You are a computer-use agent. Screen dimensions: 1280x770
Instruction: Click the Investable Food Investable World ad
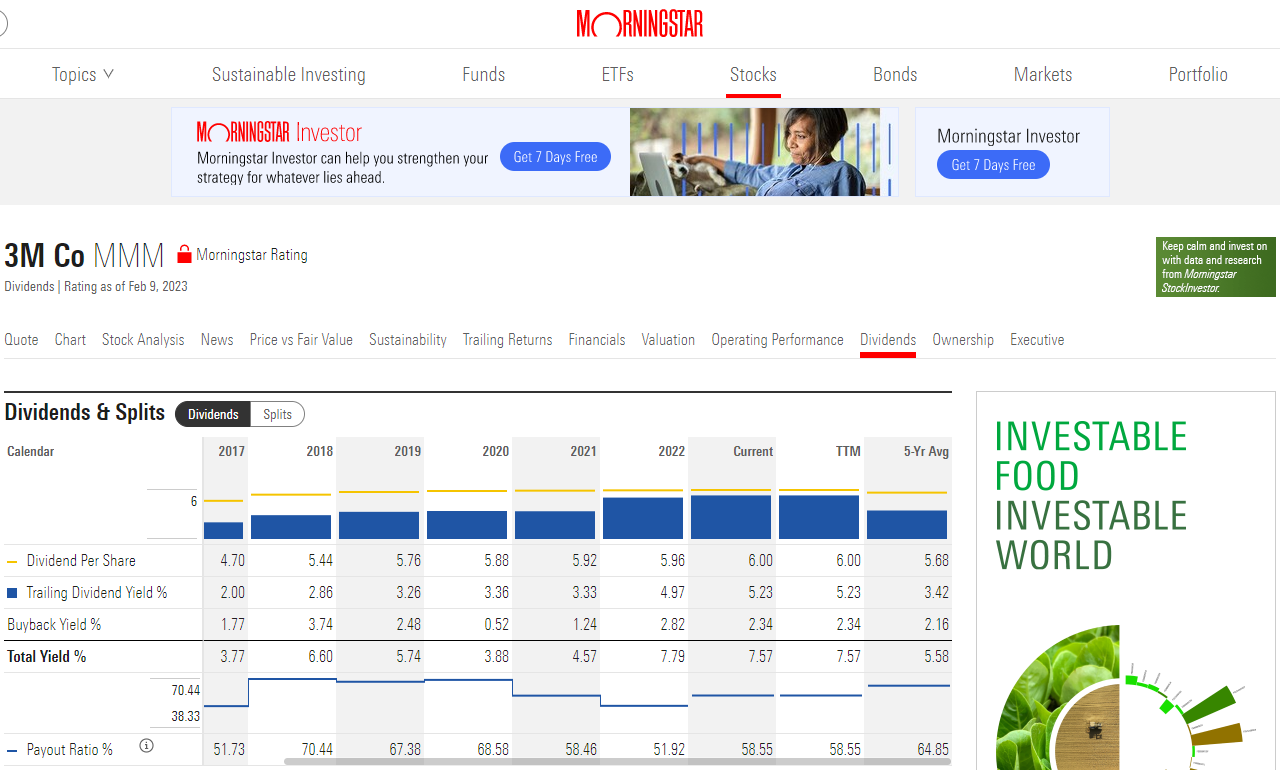click(x=1126, y=580)
